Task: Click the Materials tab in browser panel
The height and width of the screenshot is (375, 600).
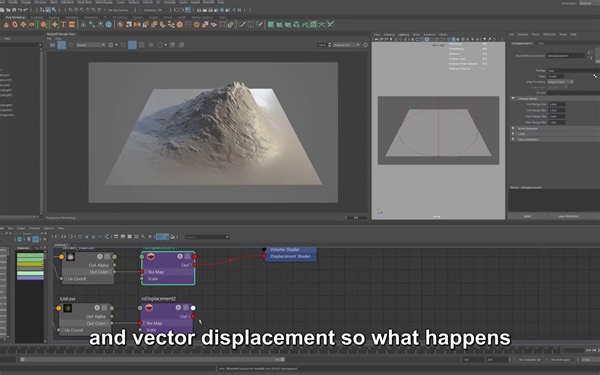Action: pyautogui.click(x=23, y=248)
